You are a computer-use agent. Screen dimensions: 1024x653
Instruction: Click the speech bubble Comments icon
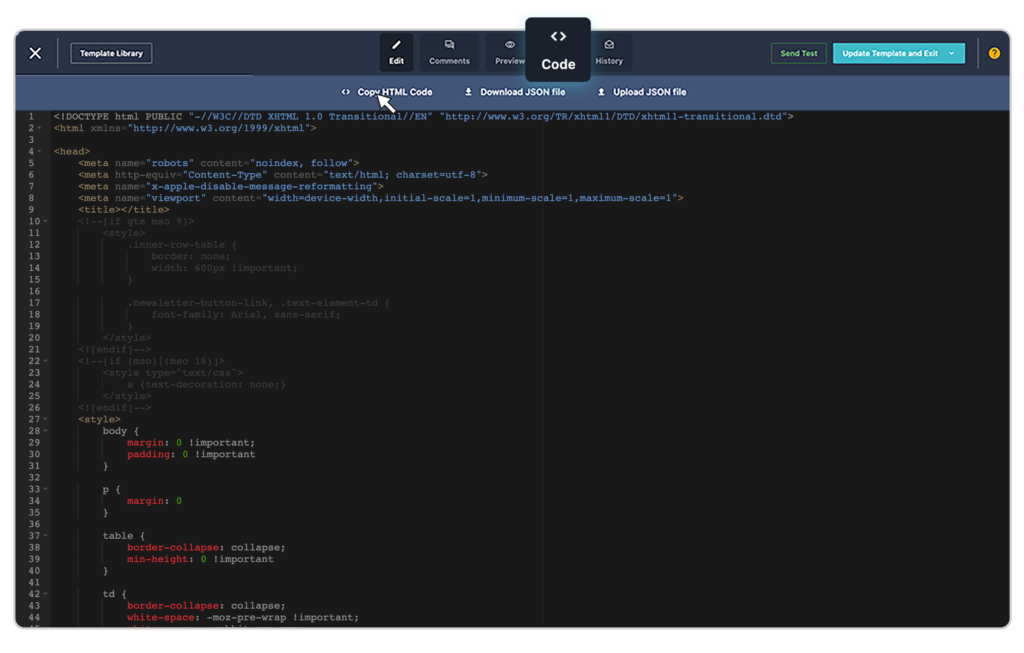coord(449,45)
